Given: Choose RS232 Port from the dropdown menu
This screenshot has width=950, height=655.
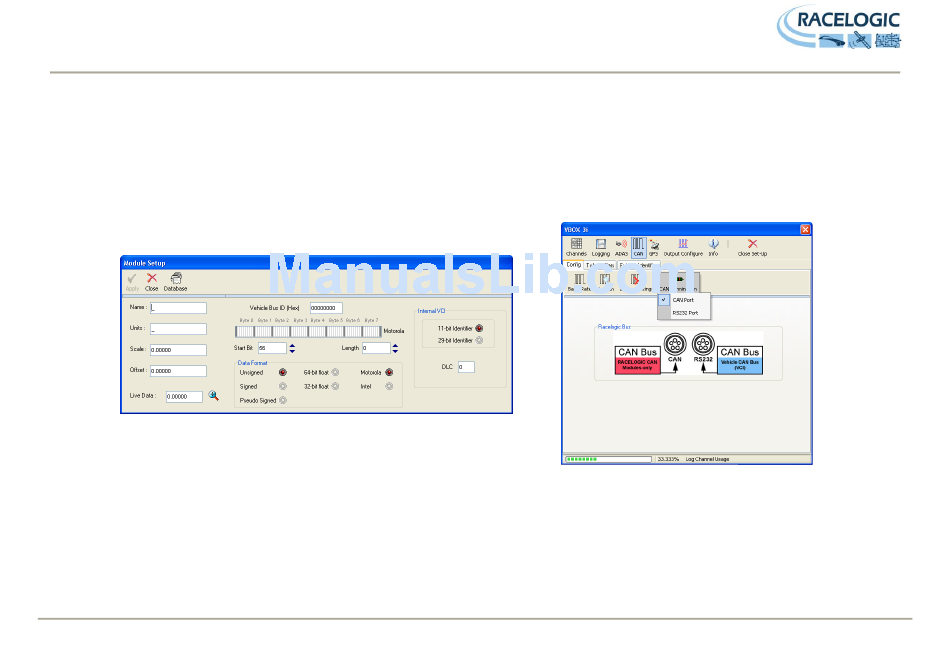Looking at the screenshot, I should [x=685, y=313].
